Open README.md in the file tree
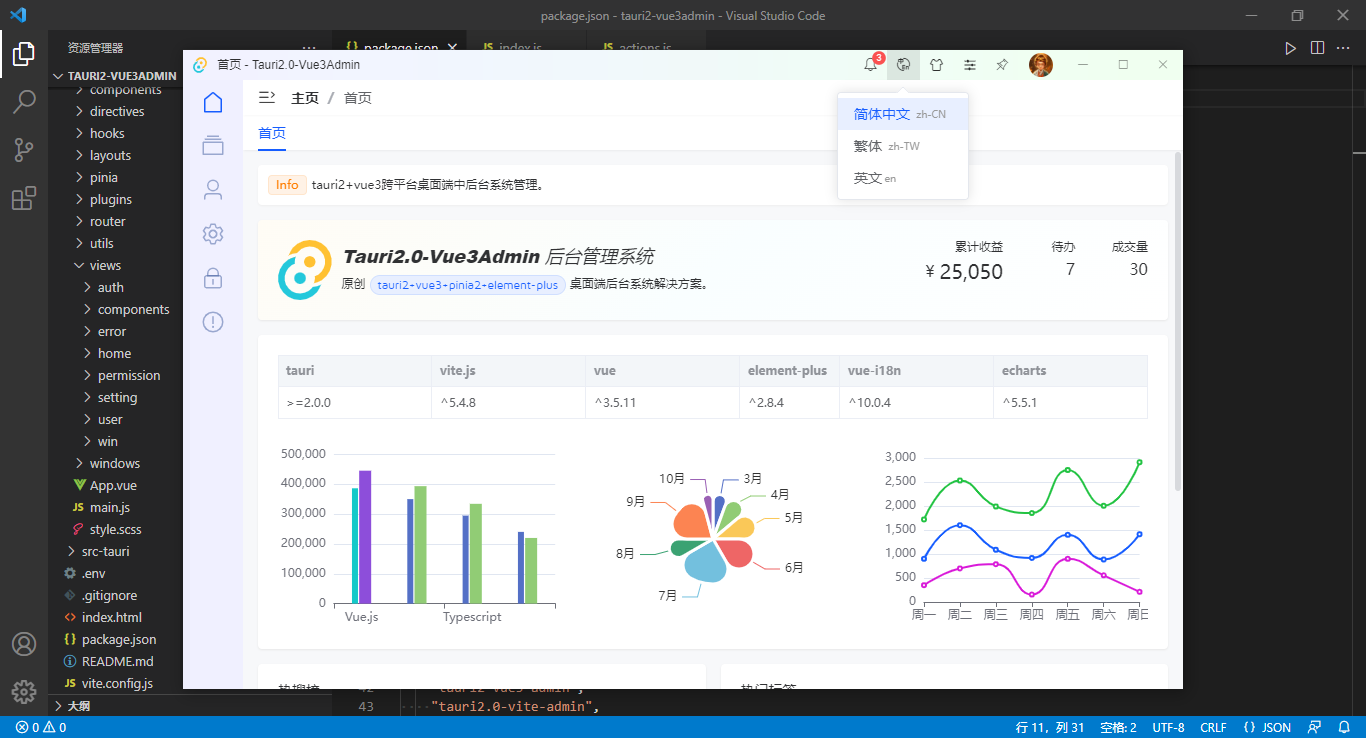Viewport: 1366px width, 738px height. click(117, 661)
